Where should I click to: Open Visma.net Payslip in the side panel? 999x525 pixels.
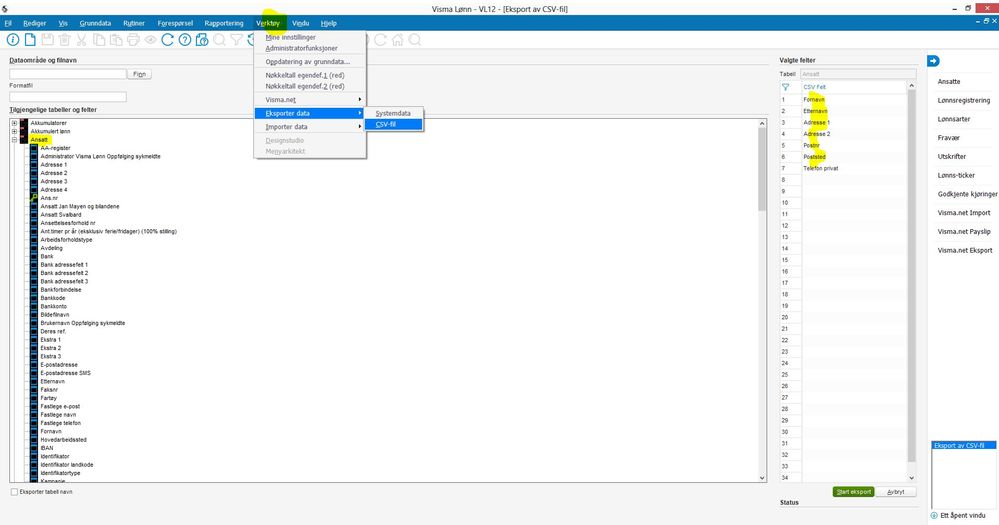(x=964, y=231)
